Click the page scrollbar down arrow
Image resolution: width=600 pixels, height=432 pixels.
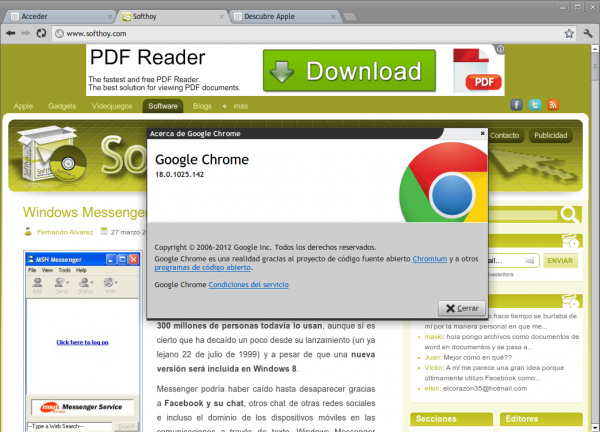coord(595,427)
